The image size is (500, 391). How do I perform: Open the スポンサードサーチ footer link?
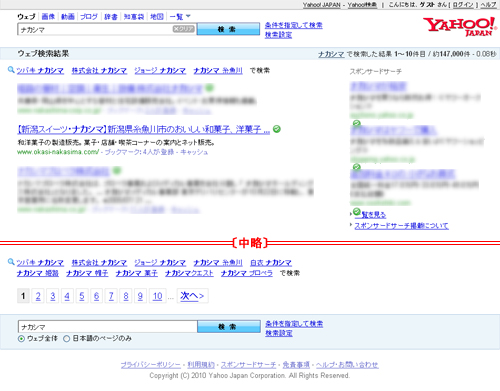pos(249,365)
